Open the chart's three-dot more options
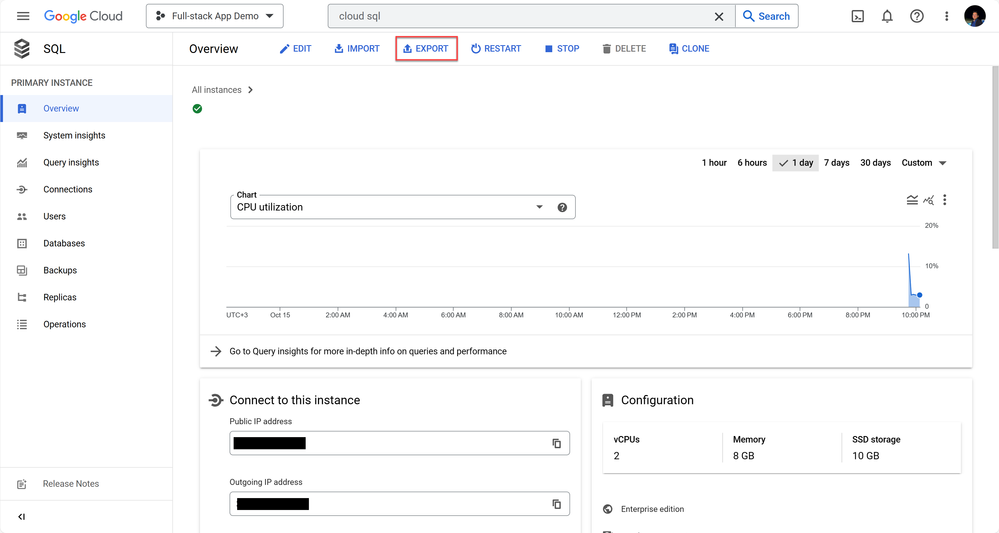This screenshot has height=533, width=999. coord(945,200)
